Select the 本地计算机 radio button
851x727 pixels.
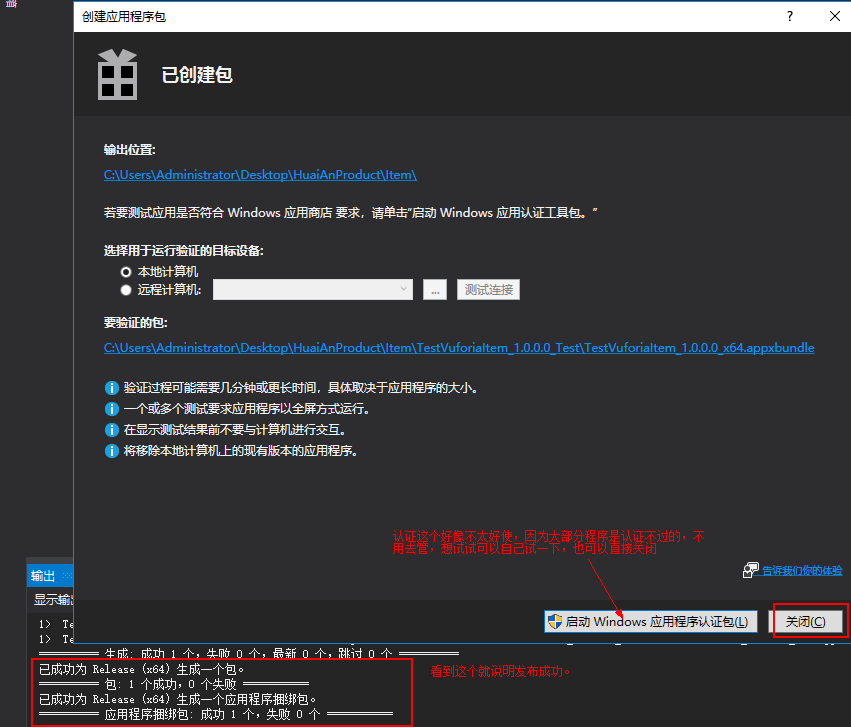pyautogui.click(x=126, y=272)
